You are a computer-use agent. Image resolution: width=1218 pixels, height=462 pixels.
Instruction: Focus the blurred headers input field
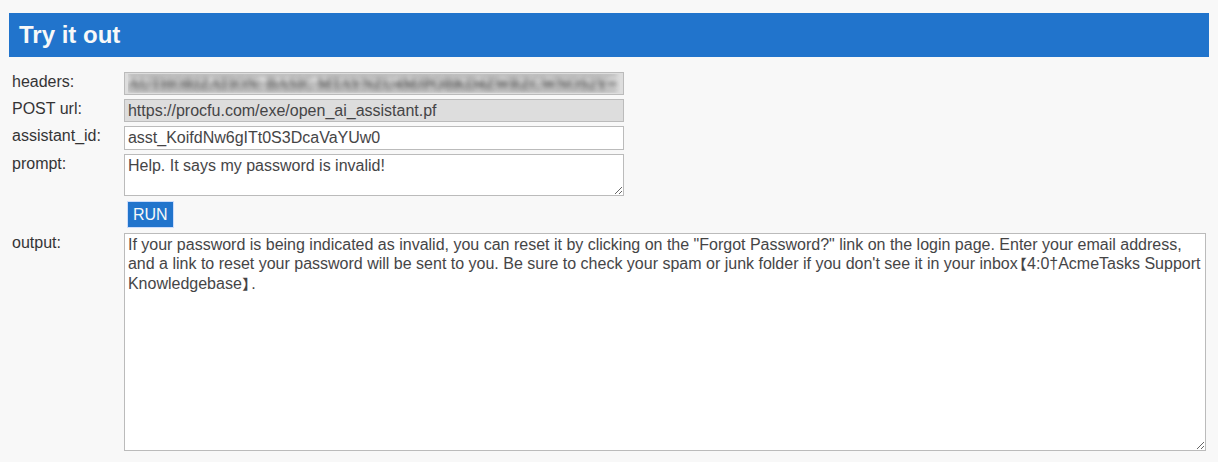pyautogui.click(x=373, y=83)
